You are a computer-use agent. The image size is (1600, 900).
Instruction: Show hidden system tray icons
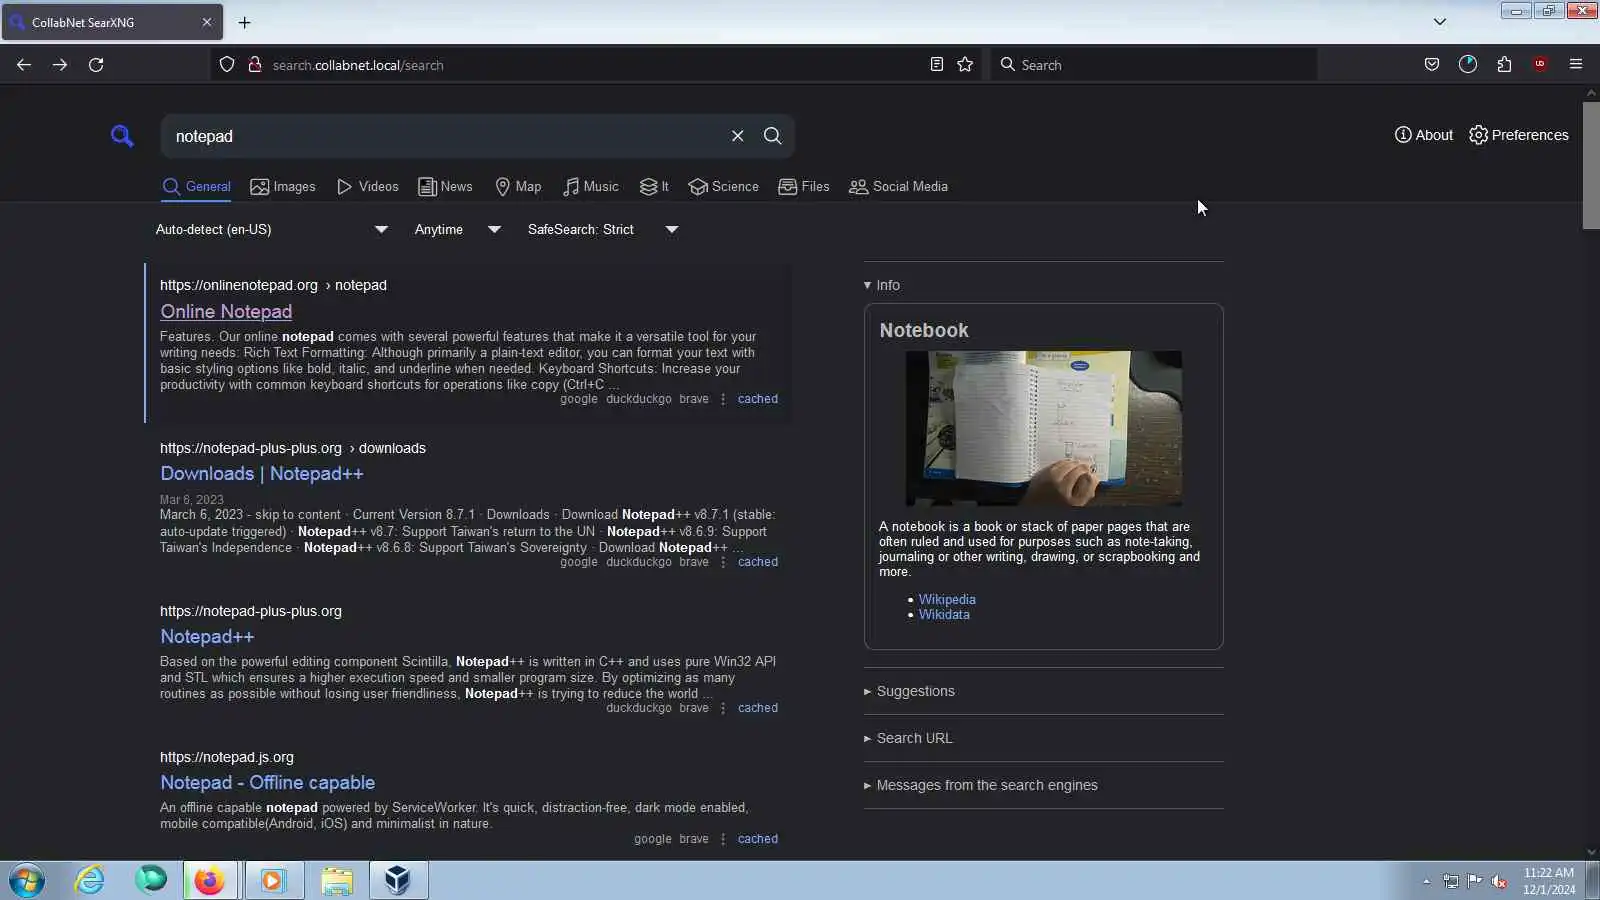(1426, 881)
